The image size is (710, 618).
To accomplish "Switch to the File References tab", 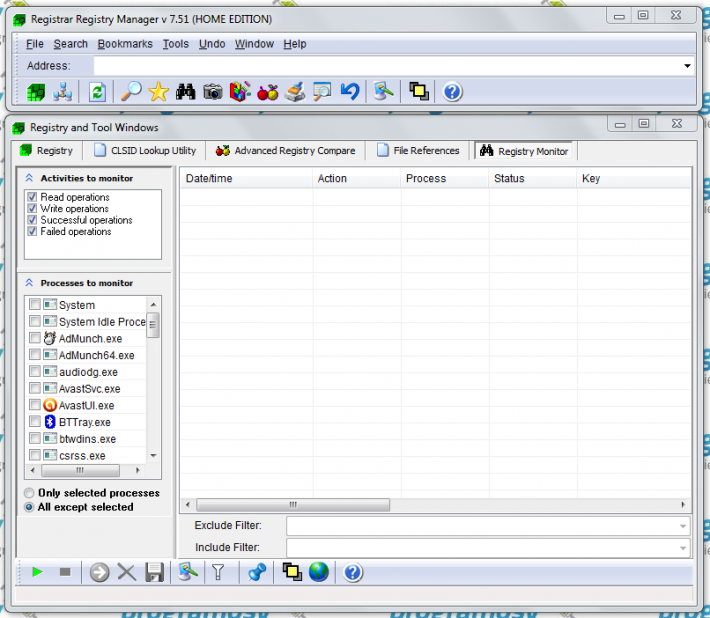I will point(418,151).
